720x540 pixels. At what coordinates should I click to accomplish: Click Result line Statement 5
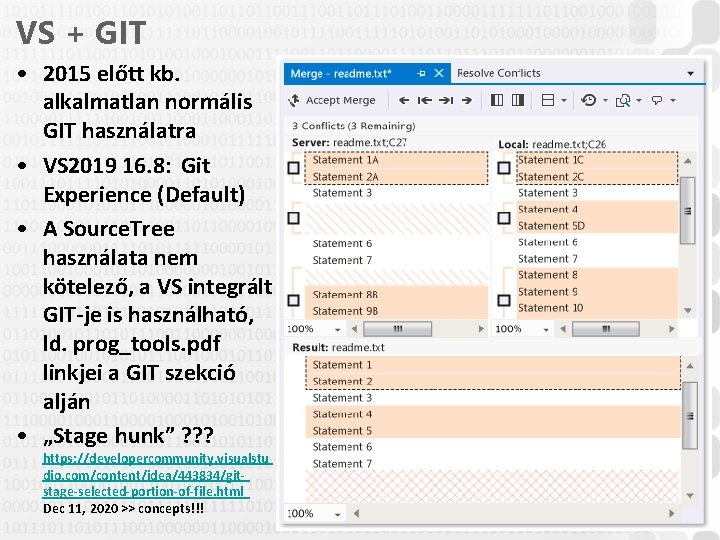342,431
